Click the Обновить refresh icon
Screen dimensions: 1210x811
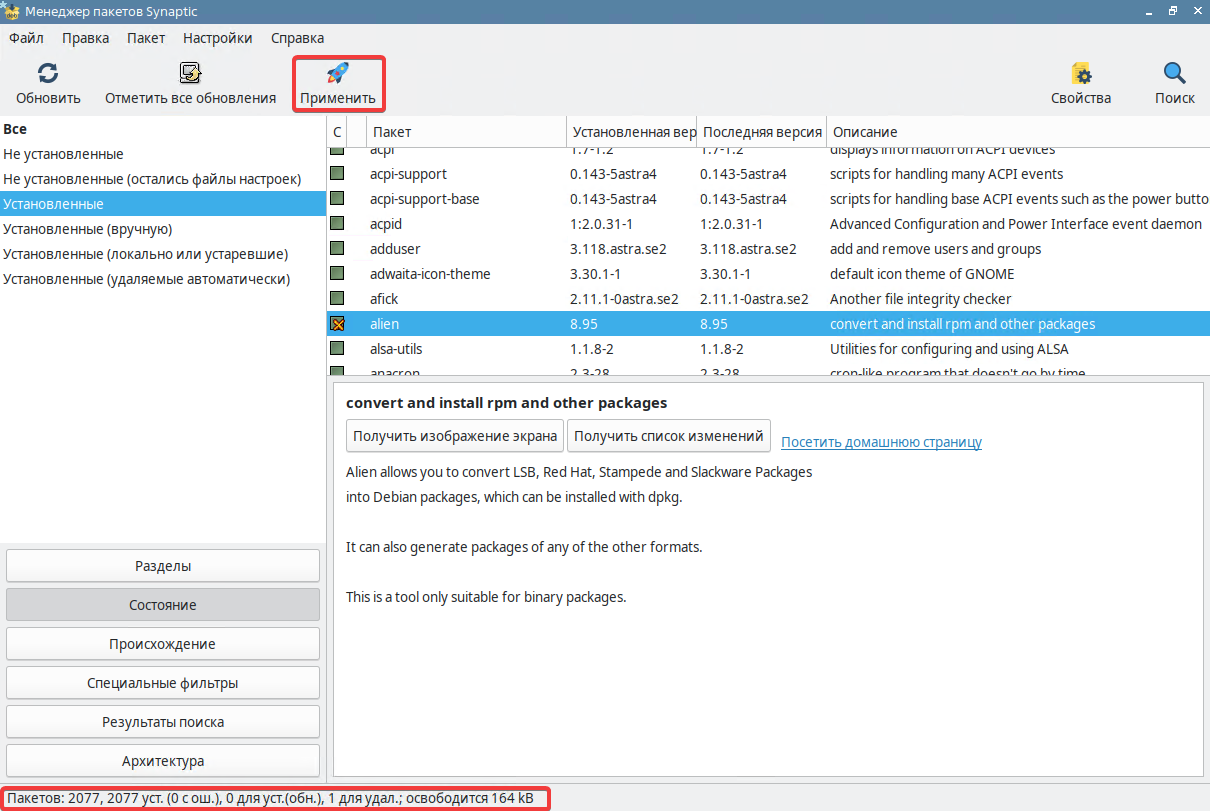(48, 73)
